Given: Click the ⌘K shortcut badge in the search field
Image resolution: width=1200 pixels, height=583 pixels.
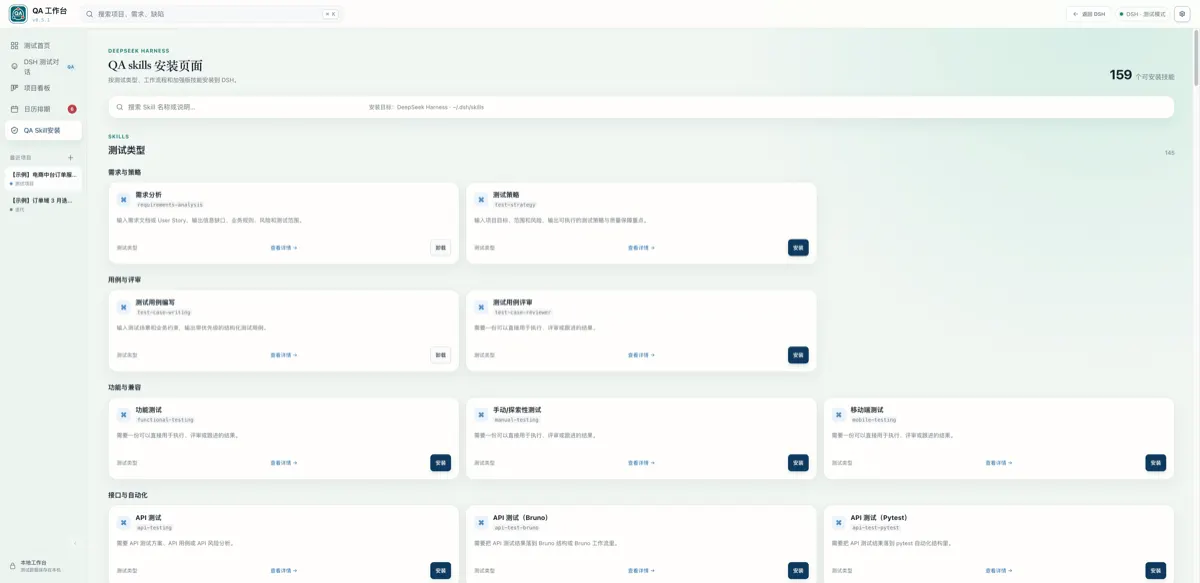Looking at the screenshot, I should click(330, 14).
